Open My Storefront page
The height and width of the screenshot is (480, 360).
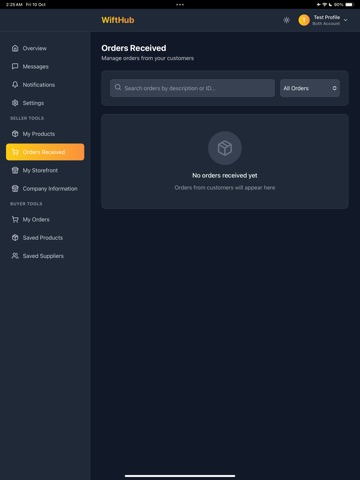pos(45,170)
